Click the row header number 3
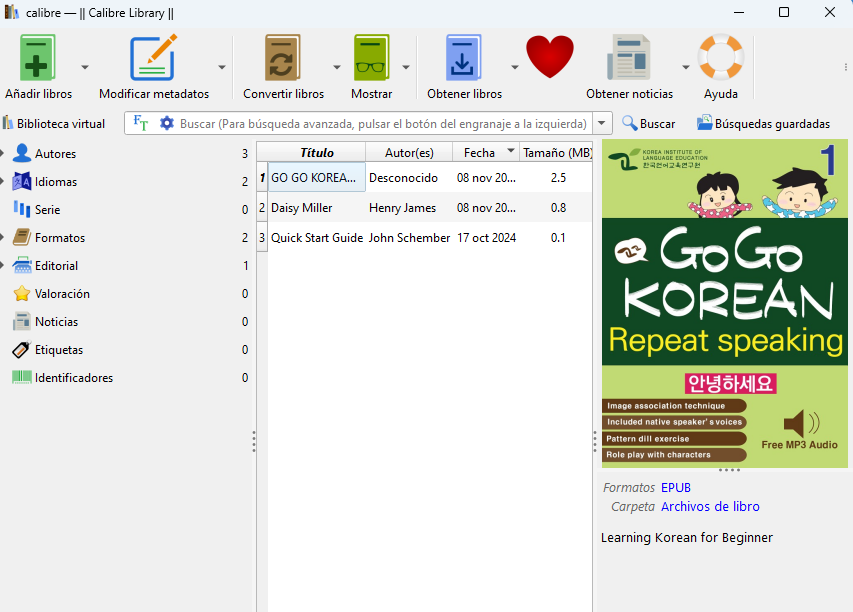Screen dimensions: 853x612 [262, 238]
